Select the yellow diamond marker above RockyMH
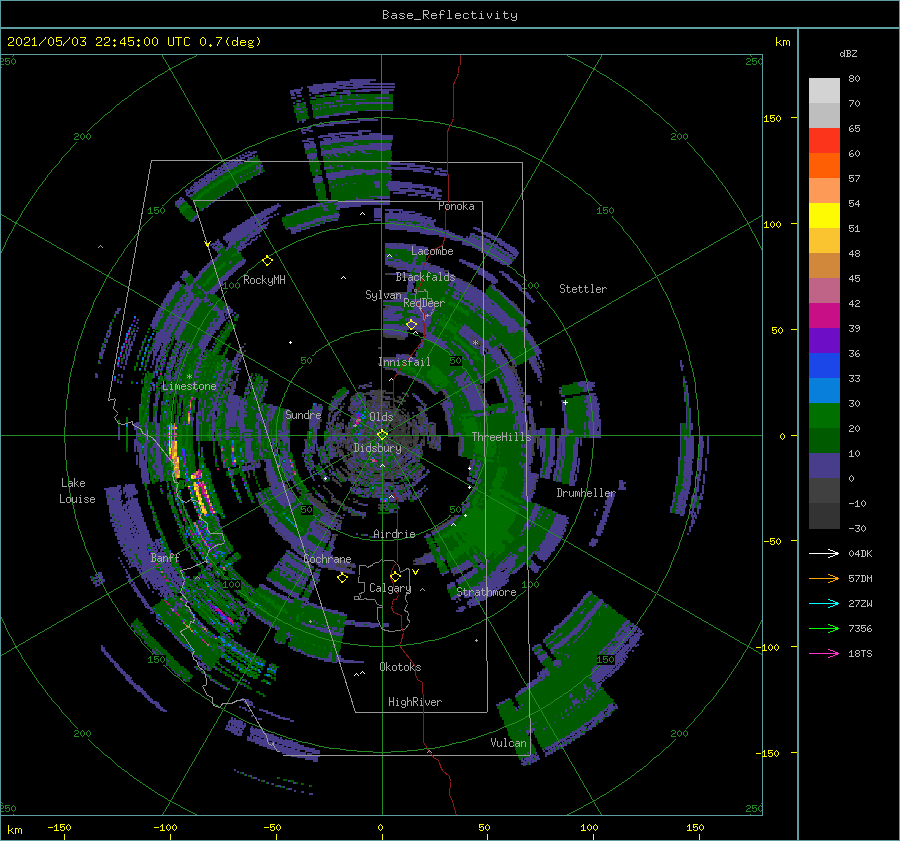The image size is (900, 841). 267,261
